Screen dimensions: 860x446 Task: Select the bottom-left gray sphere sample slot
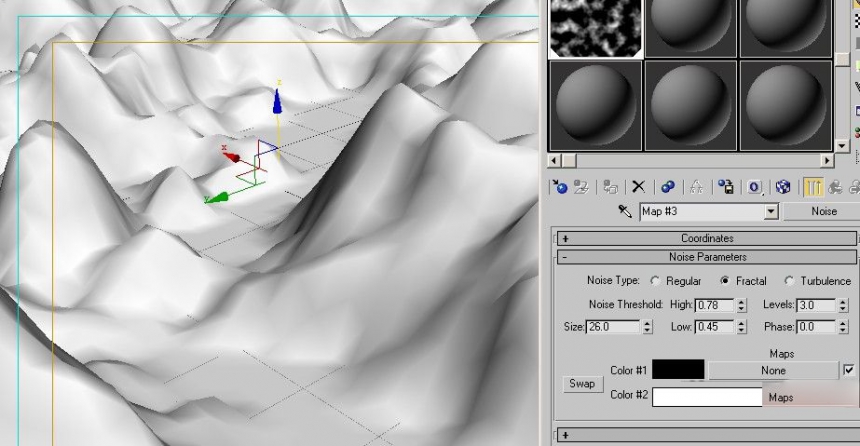tap(596, 105)
